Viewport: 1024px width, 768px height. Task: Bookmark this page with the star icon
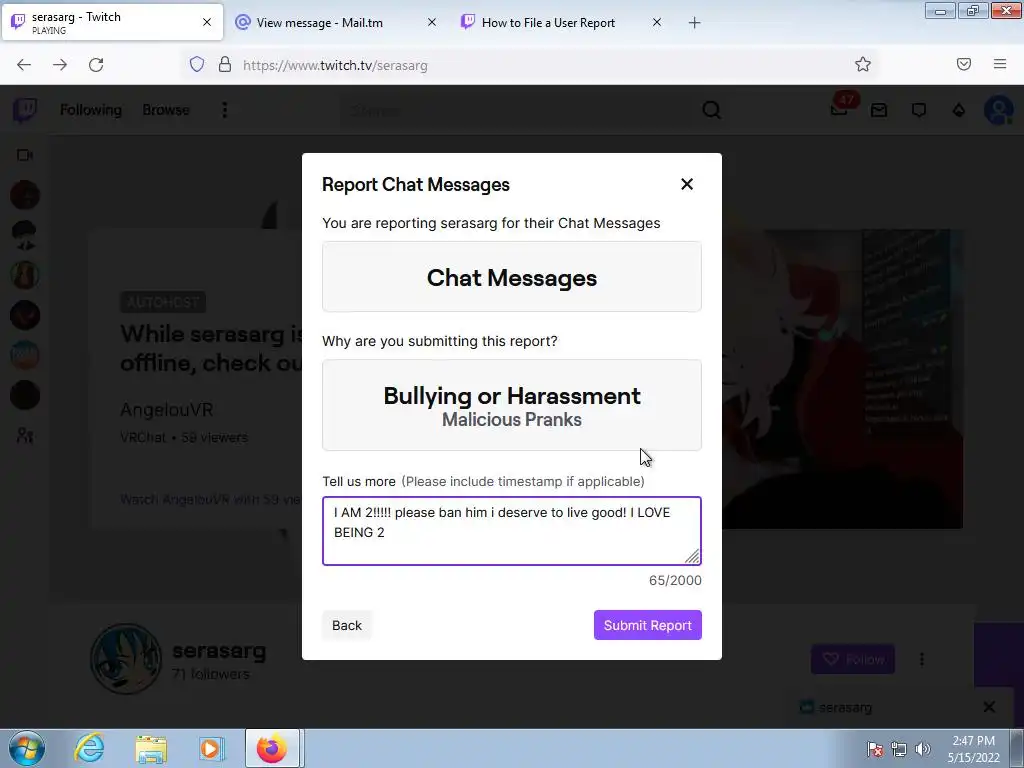(x=863, y=64)
